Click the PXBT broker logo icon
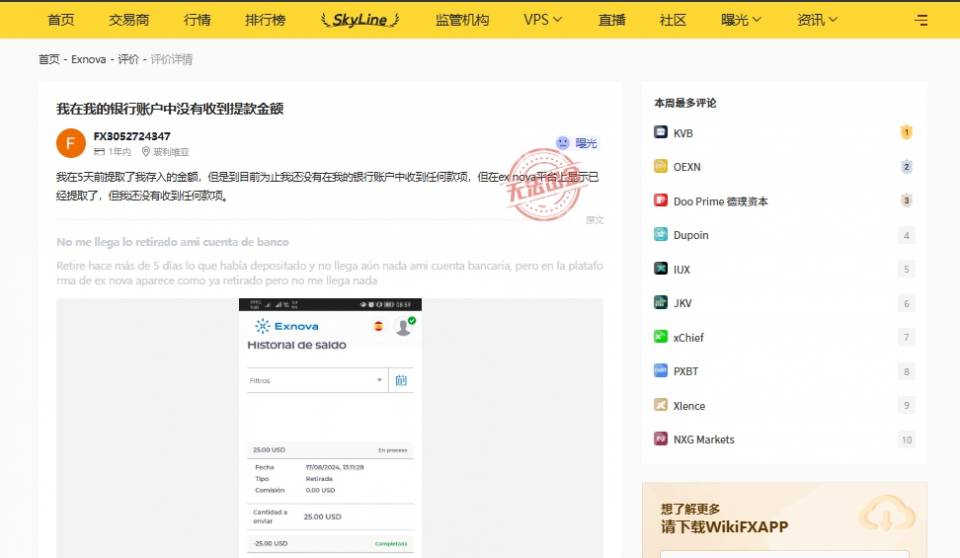Image resolution: width=960 pixels, height=558 pixels. point(661,371)
